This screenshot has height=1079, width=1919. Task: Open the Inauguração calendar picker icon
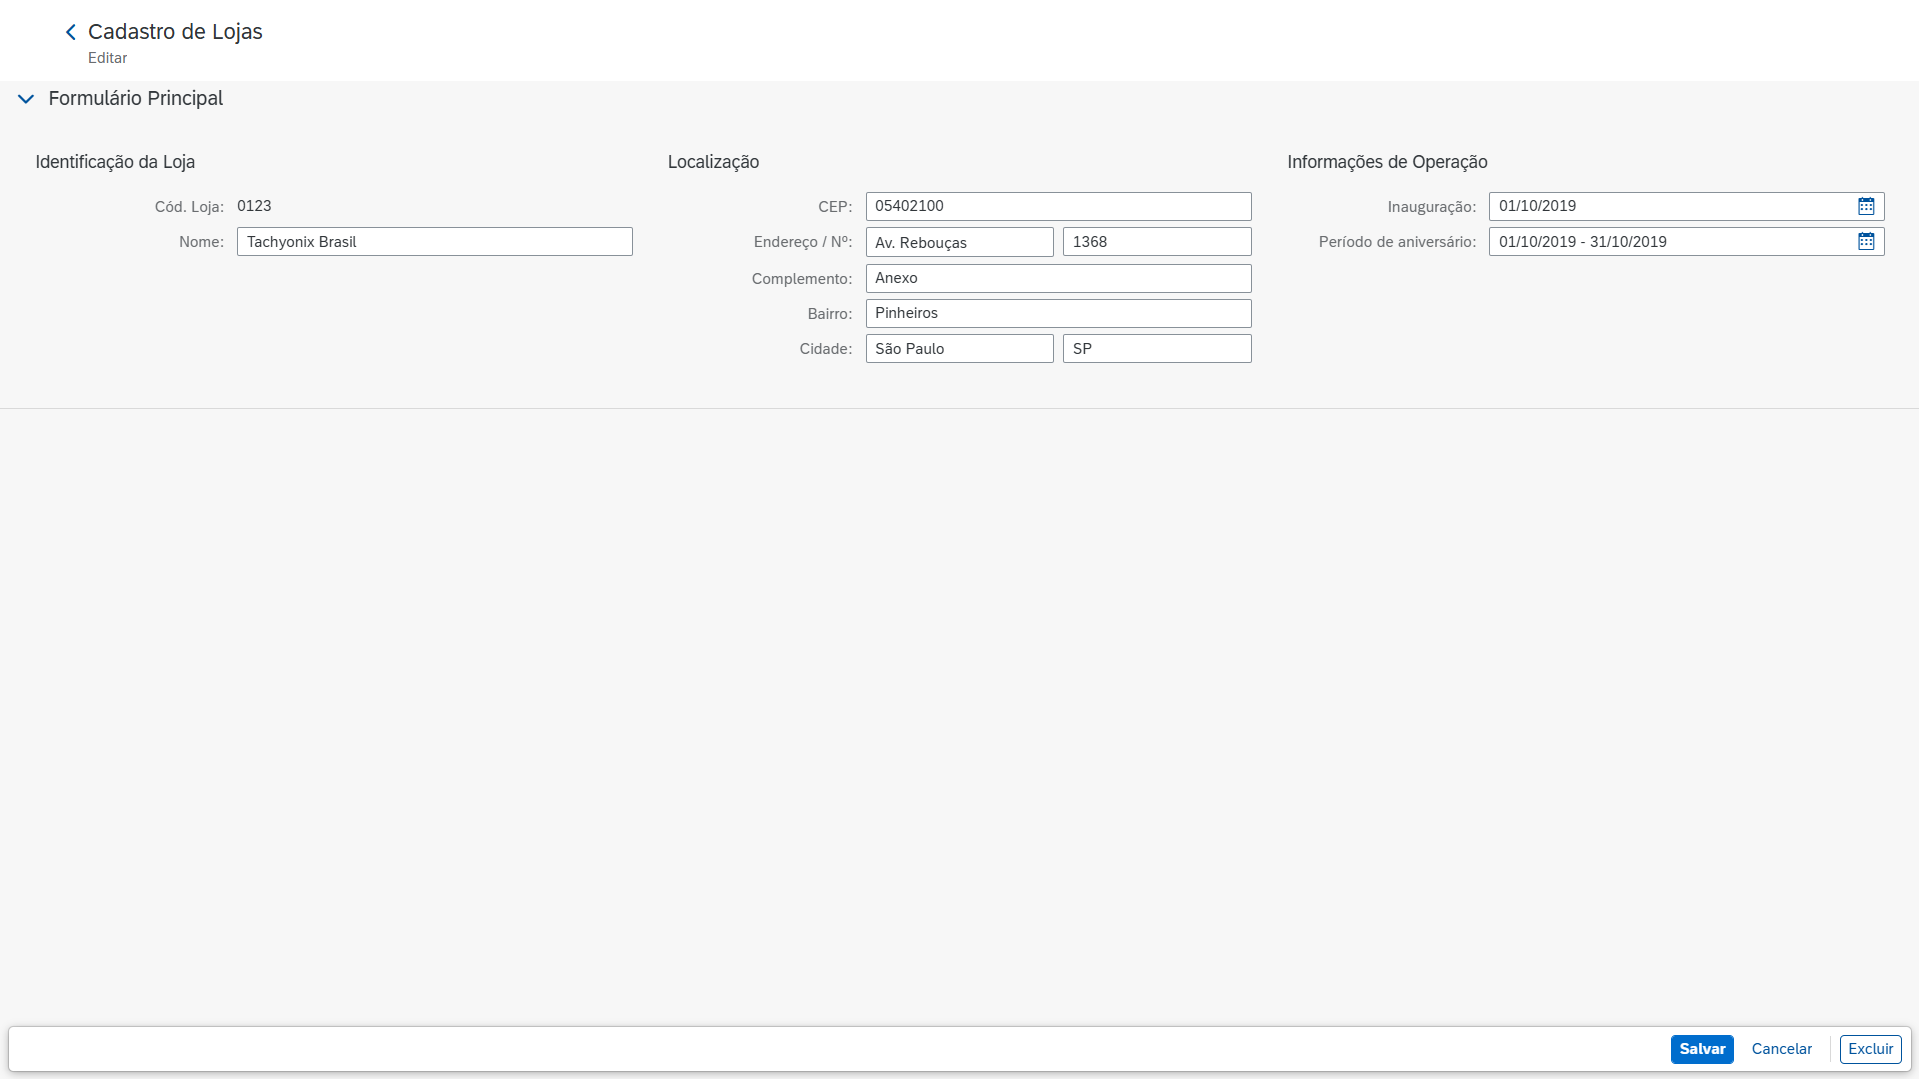tap(1865, 206)
